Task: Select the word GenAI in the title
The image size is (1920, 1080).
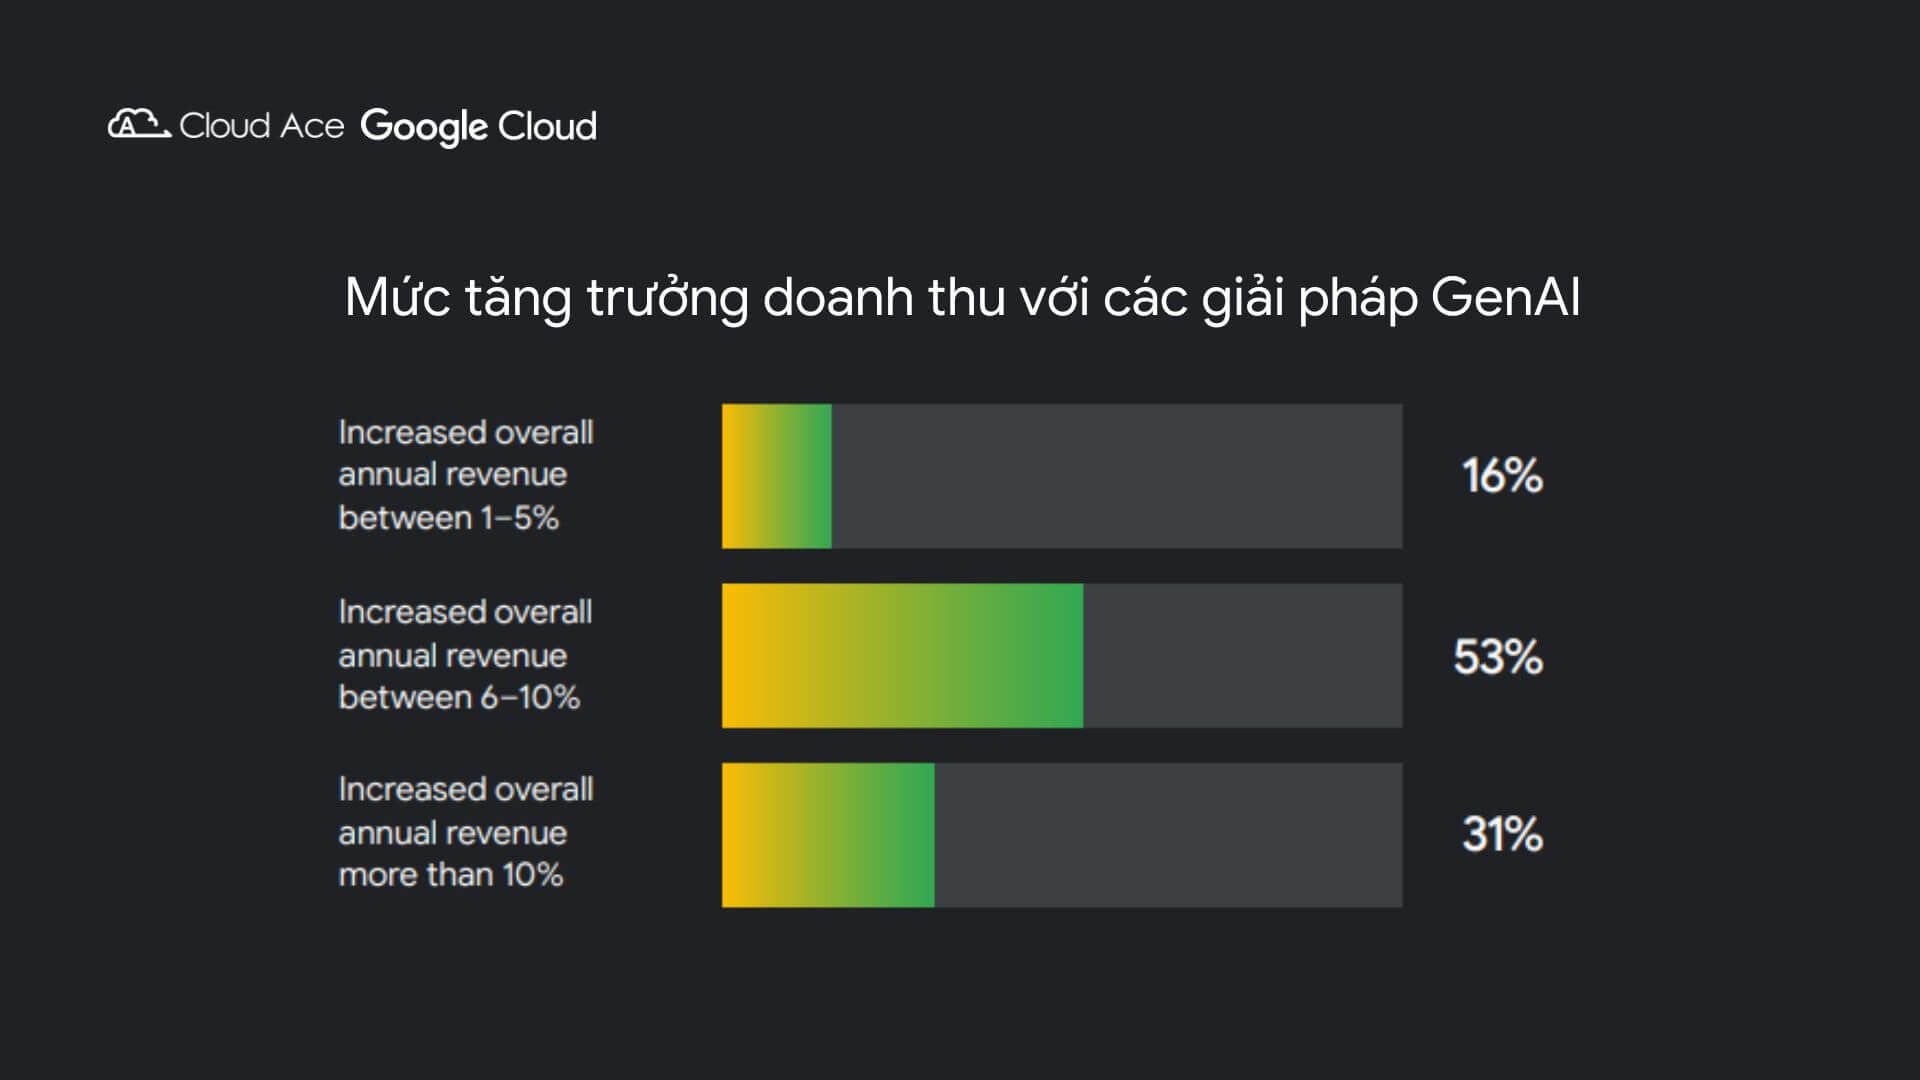Action: pyautogui.click(x=1505, y=298)
